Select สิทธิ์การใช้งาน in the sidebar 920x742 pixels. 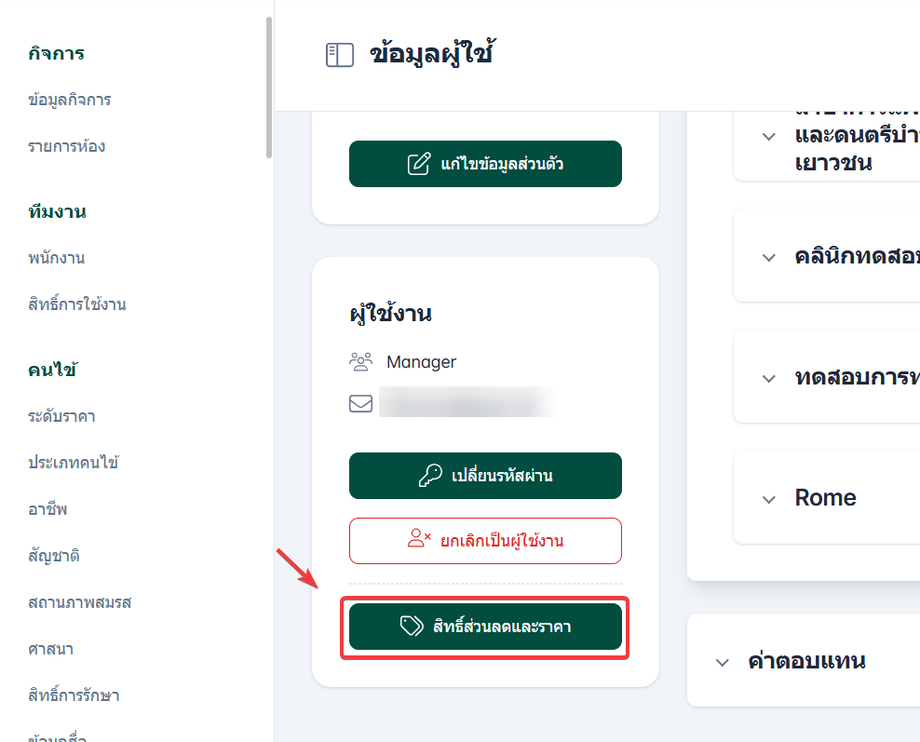click(x=77, y=304)
